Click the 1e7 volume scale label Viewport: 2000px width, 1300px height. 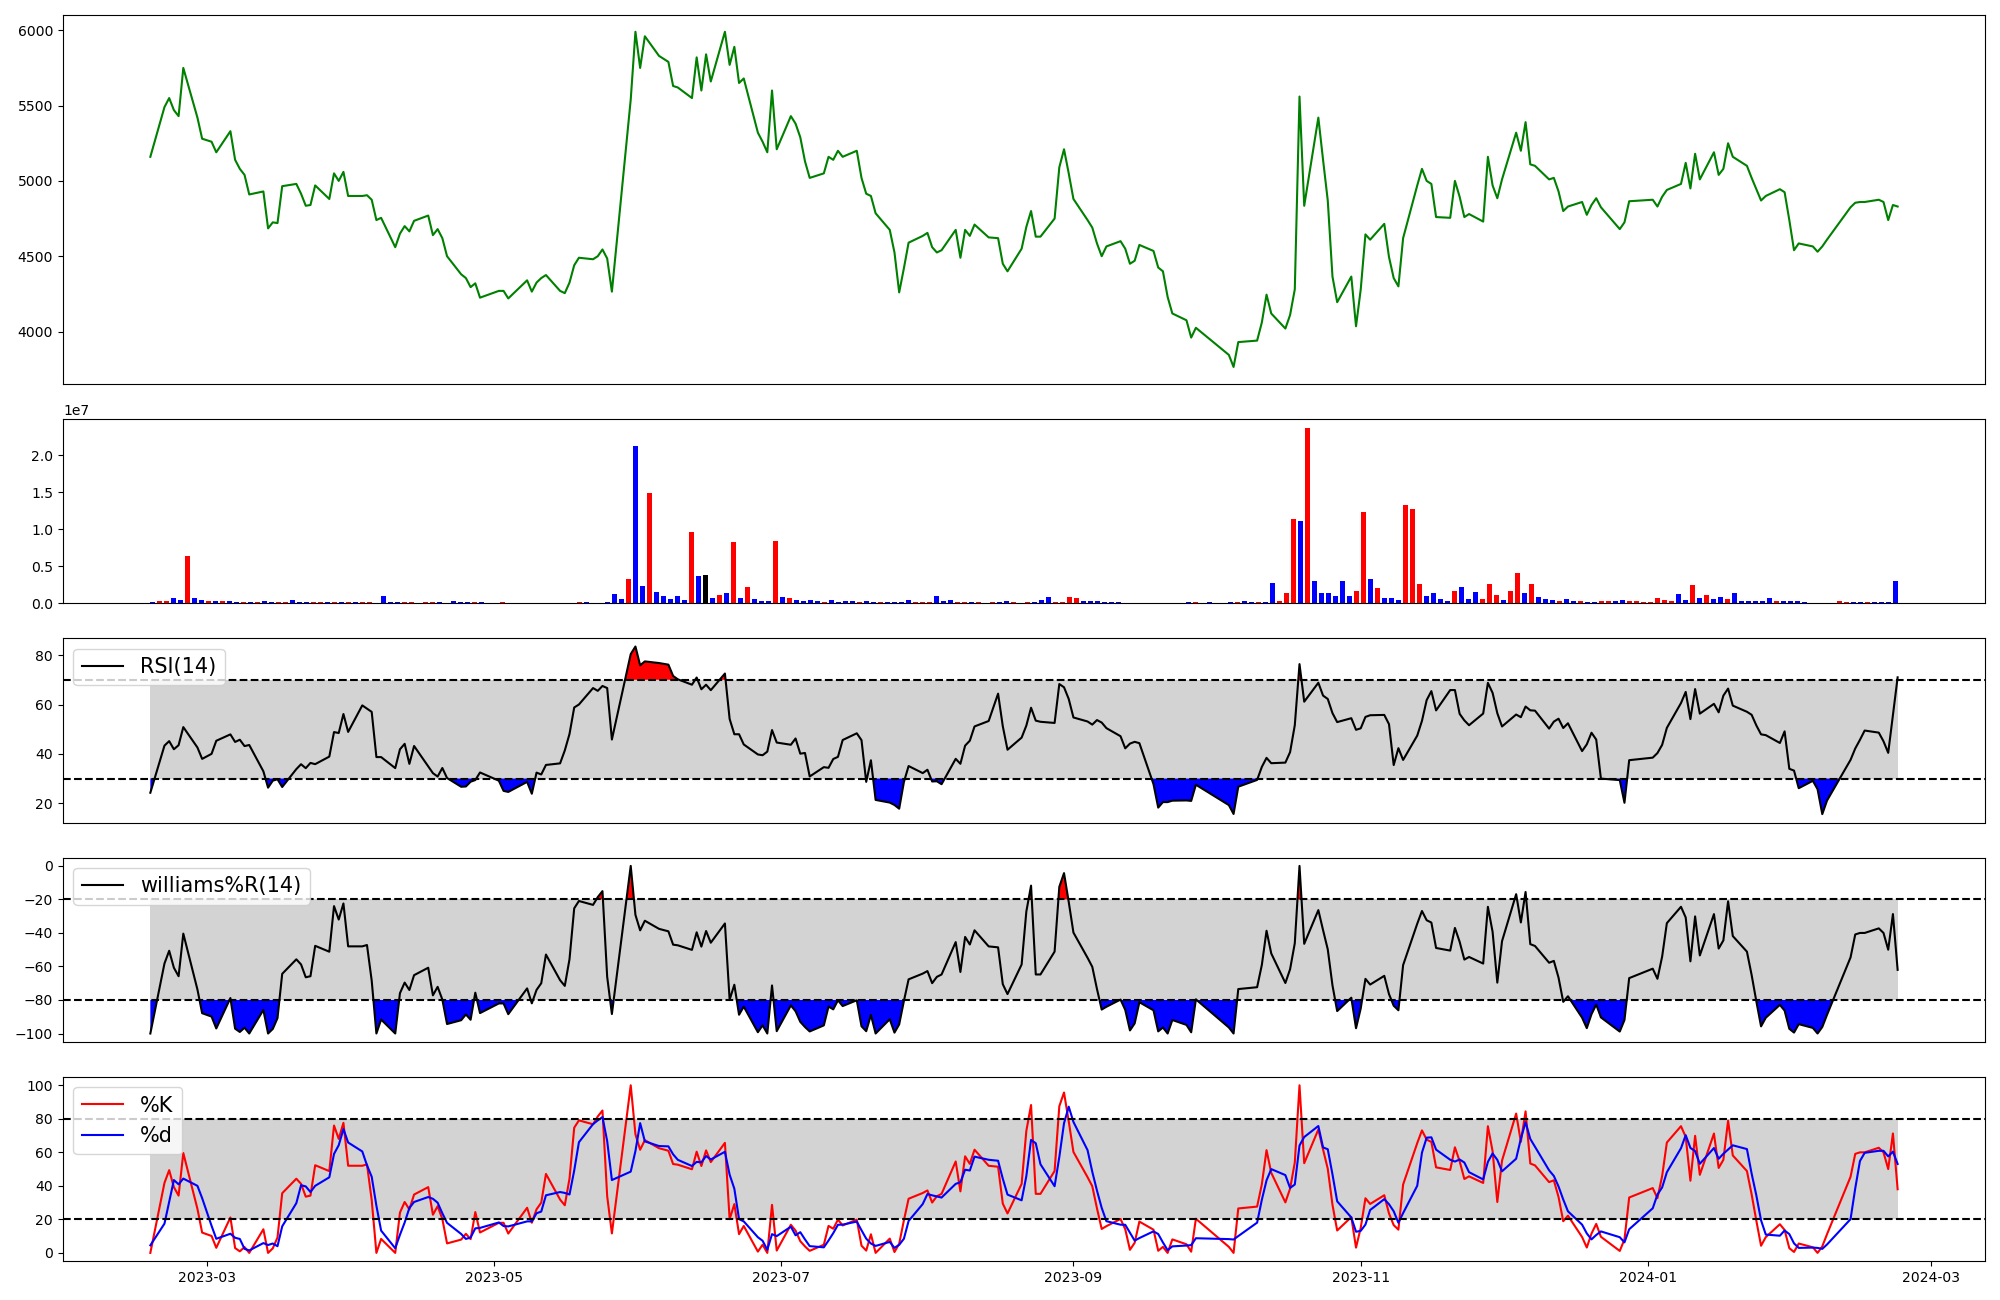[x=76, y=411]
